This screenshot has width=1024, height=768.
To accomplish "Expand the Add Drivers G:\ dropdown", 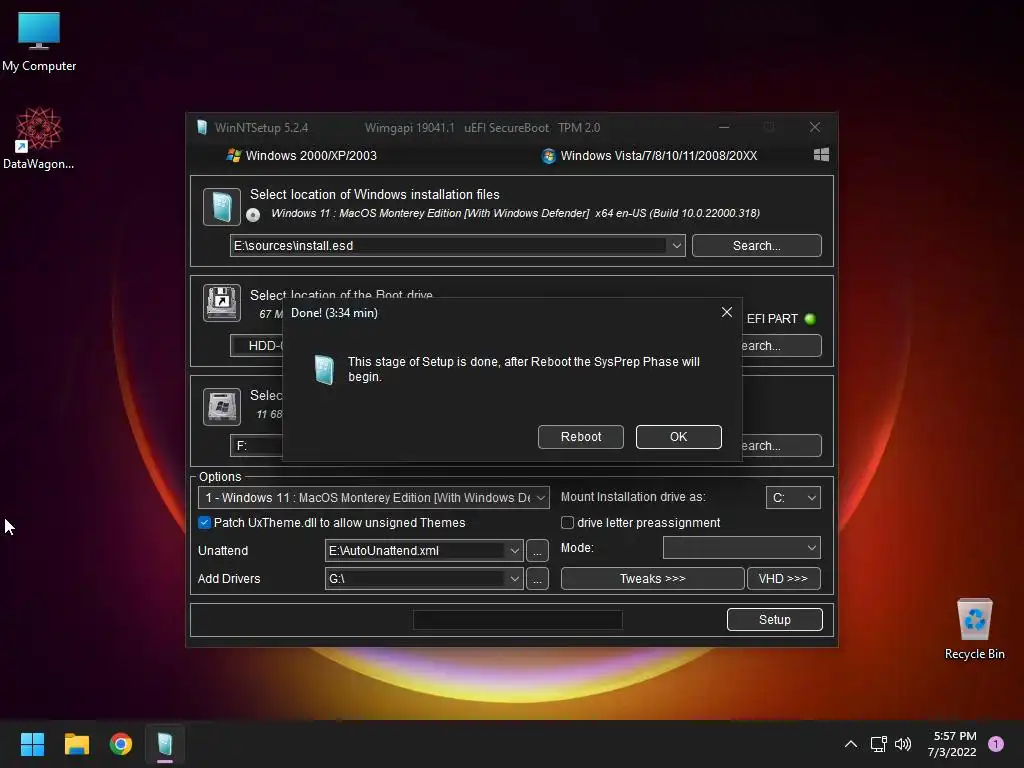I will click(x=515, y=579).
